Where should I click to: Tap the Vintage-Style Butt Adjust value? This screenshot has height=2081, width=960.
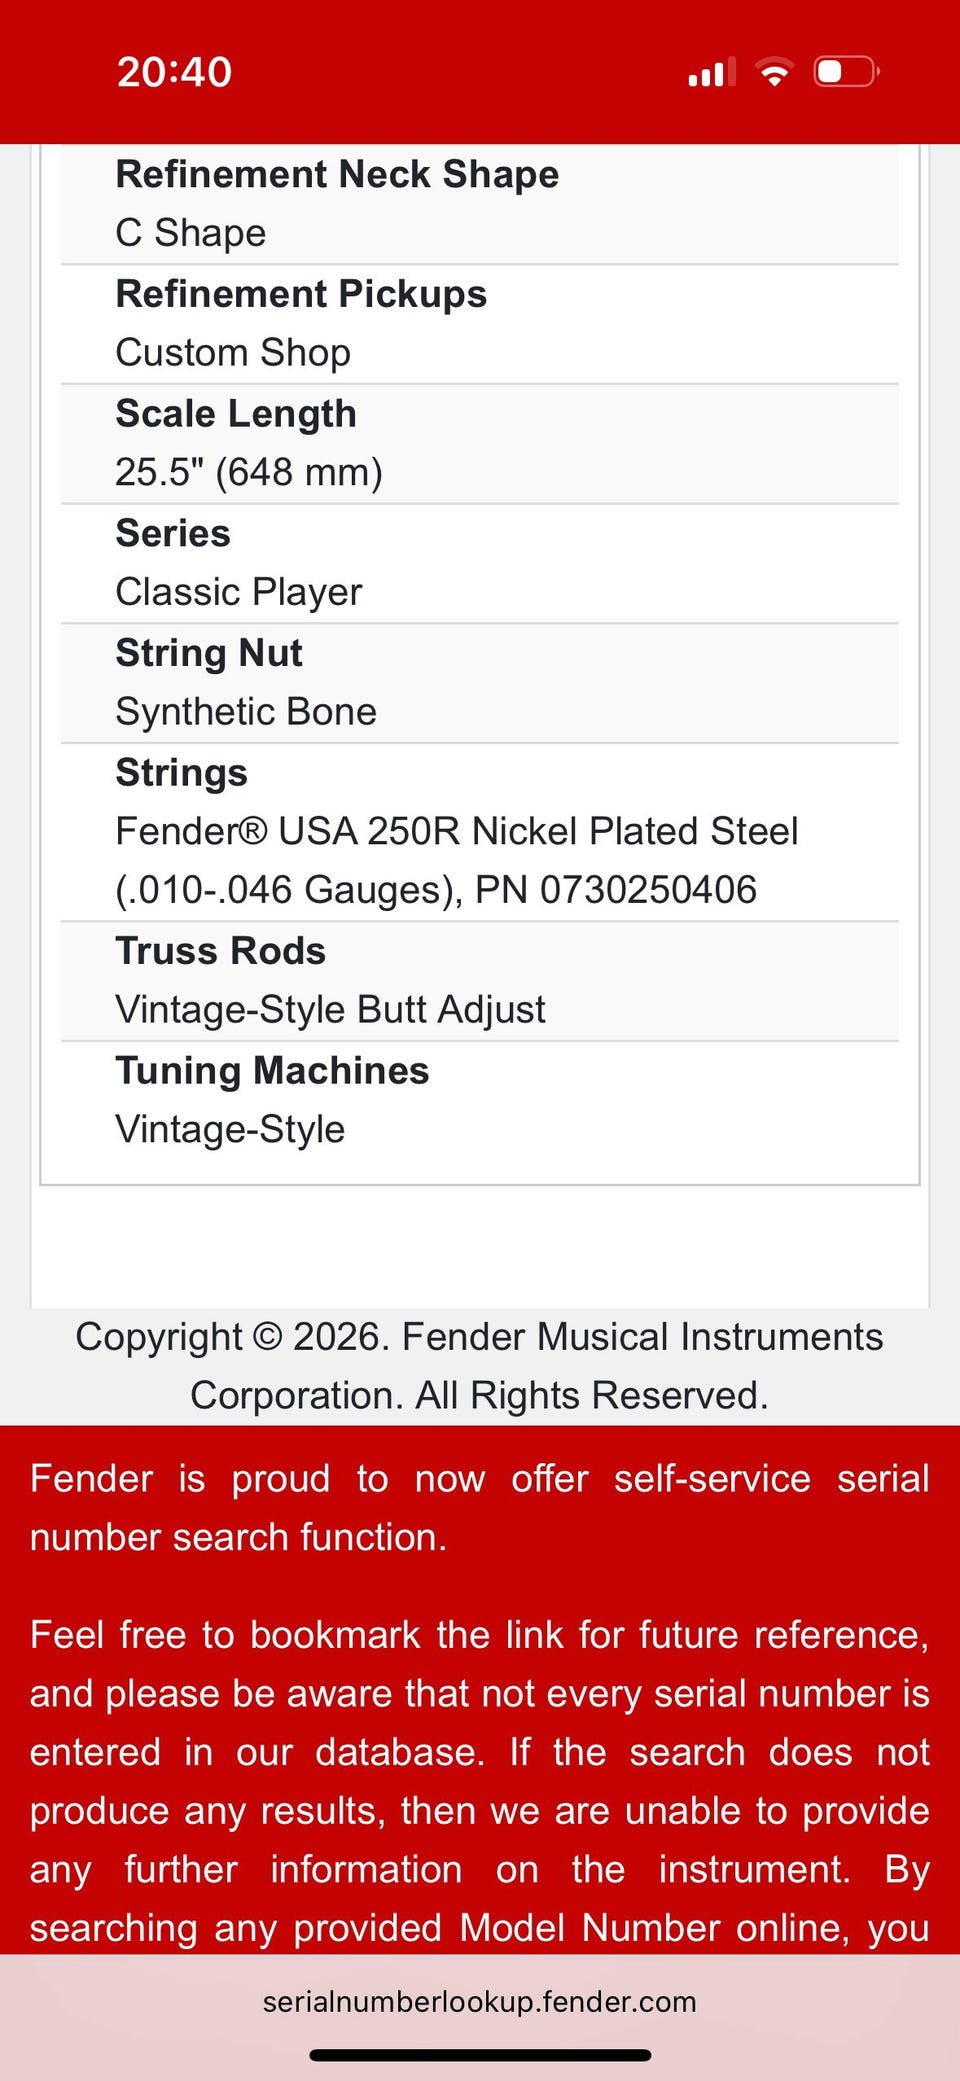(330, 1010)
